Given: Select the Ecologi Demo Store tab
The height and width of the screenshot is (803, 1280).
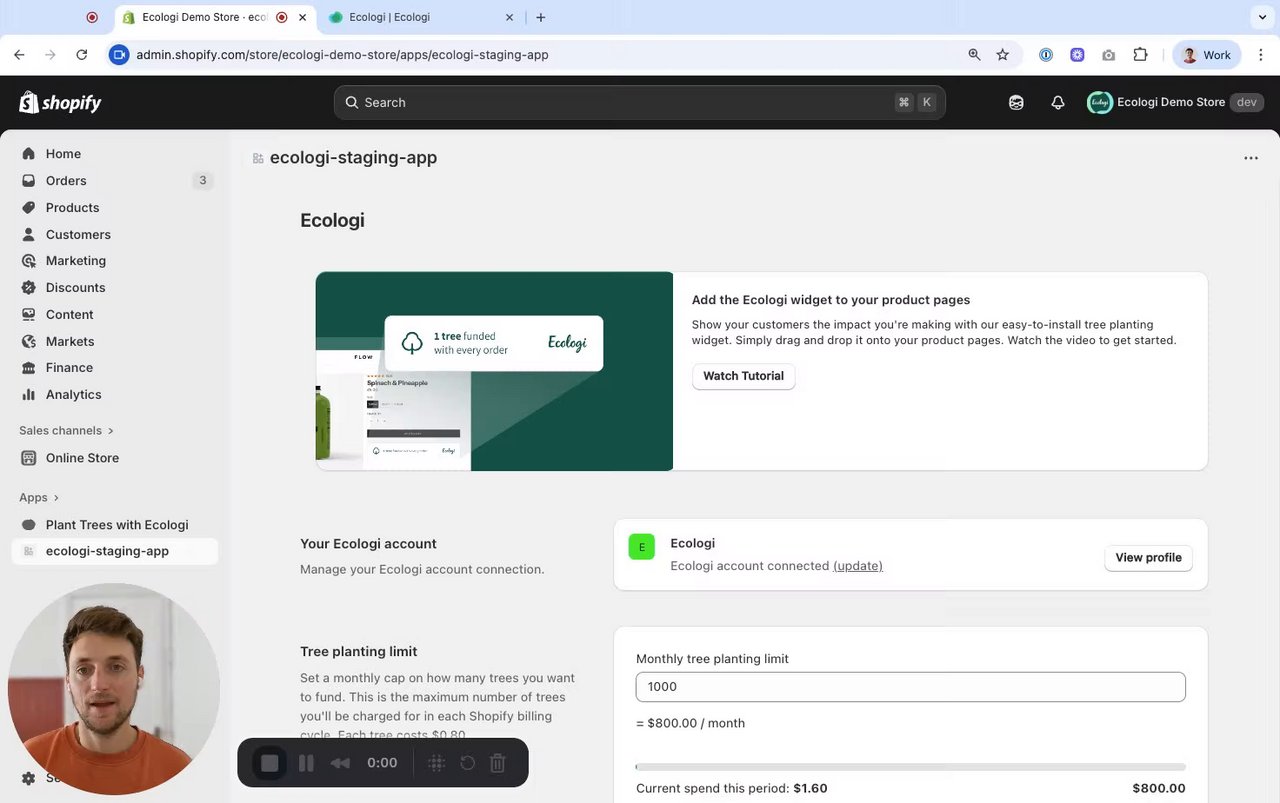Looking at the screenshot, I should tap(213, 17).
